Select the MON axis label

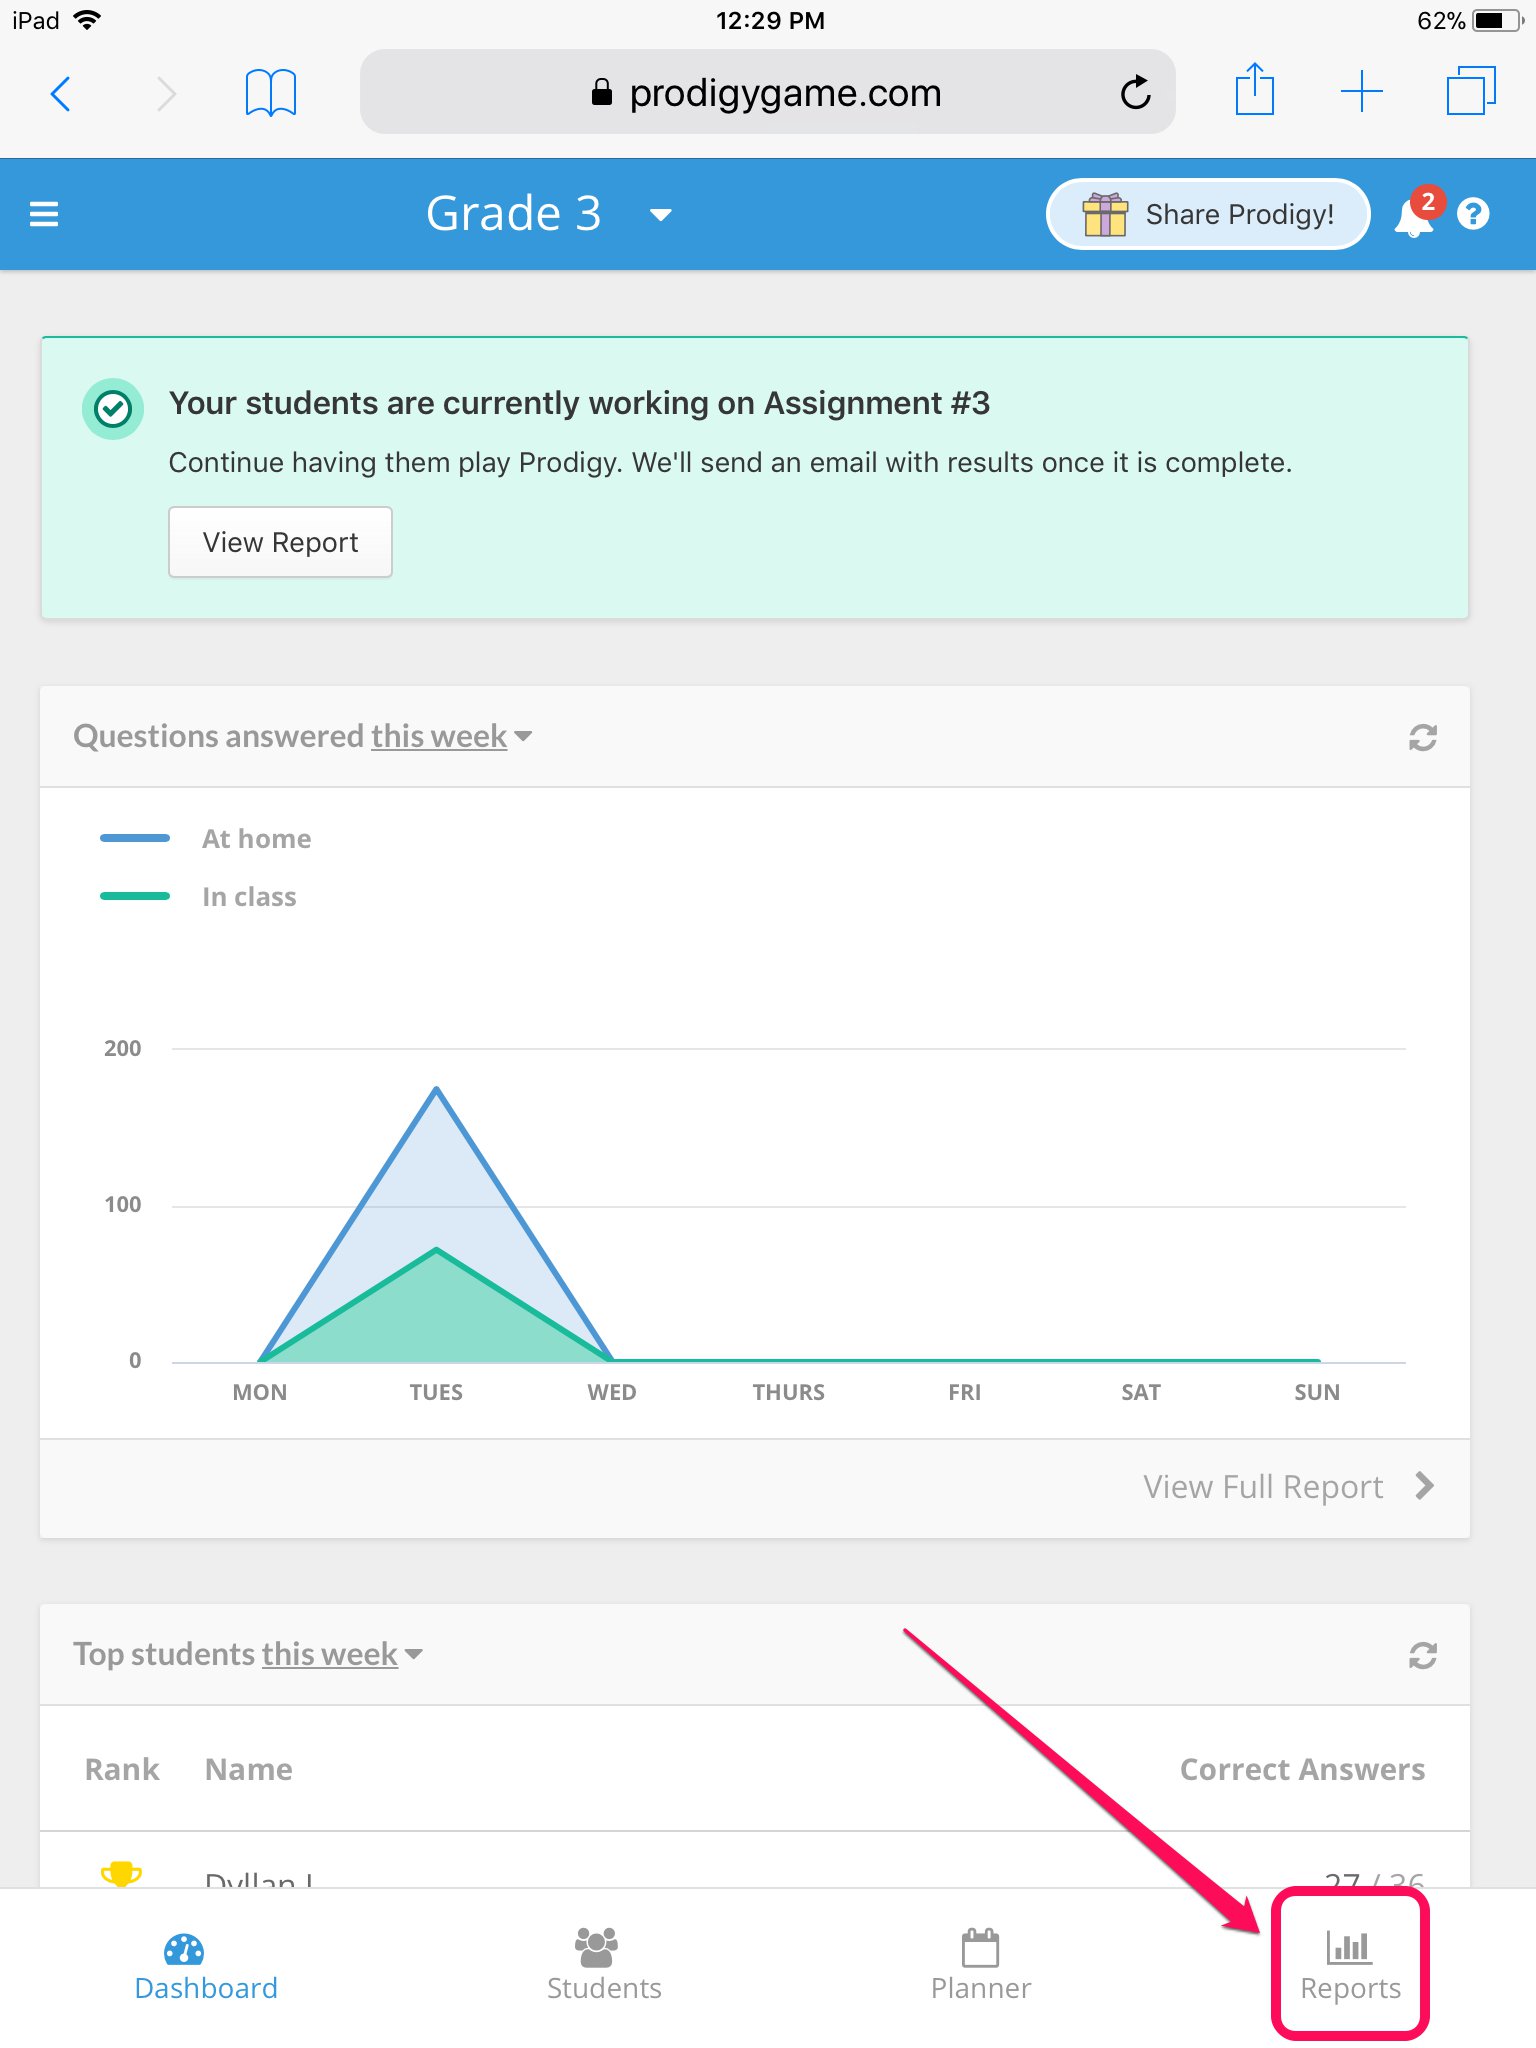tap(259, 1392)
